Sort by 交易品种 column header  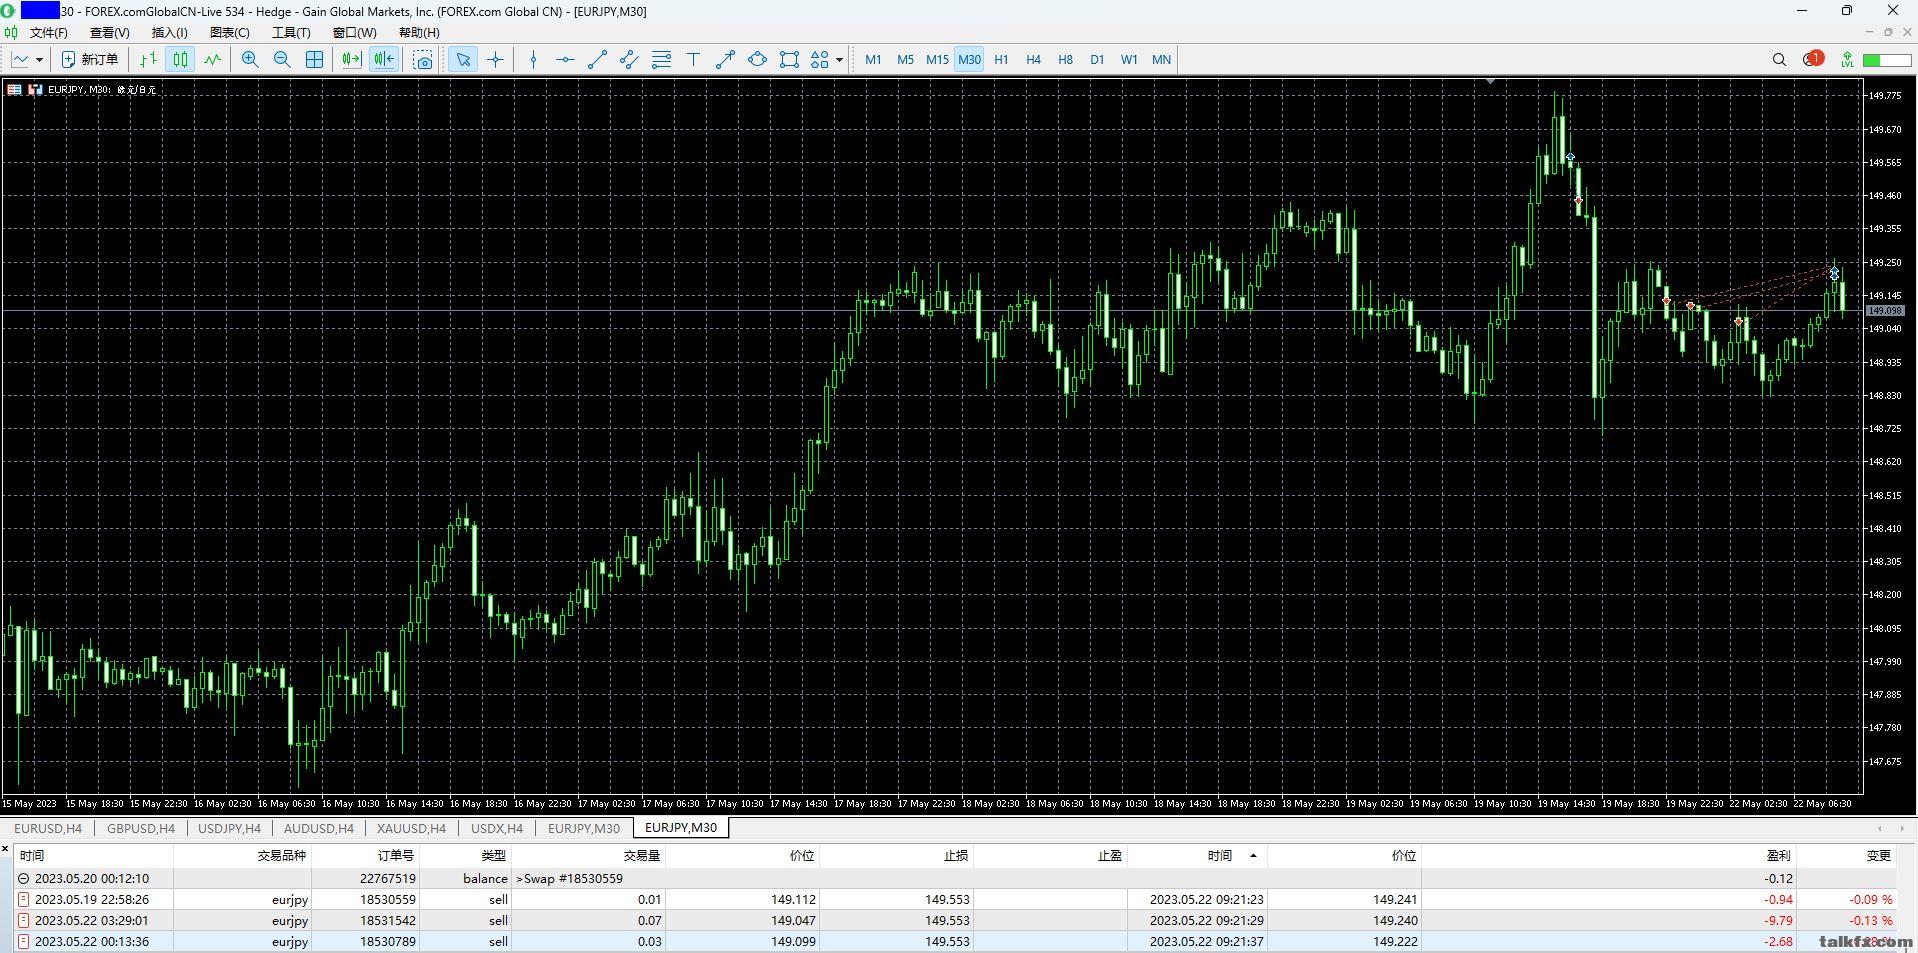(x=281, y=855)
